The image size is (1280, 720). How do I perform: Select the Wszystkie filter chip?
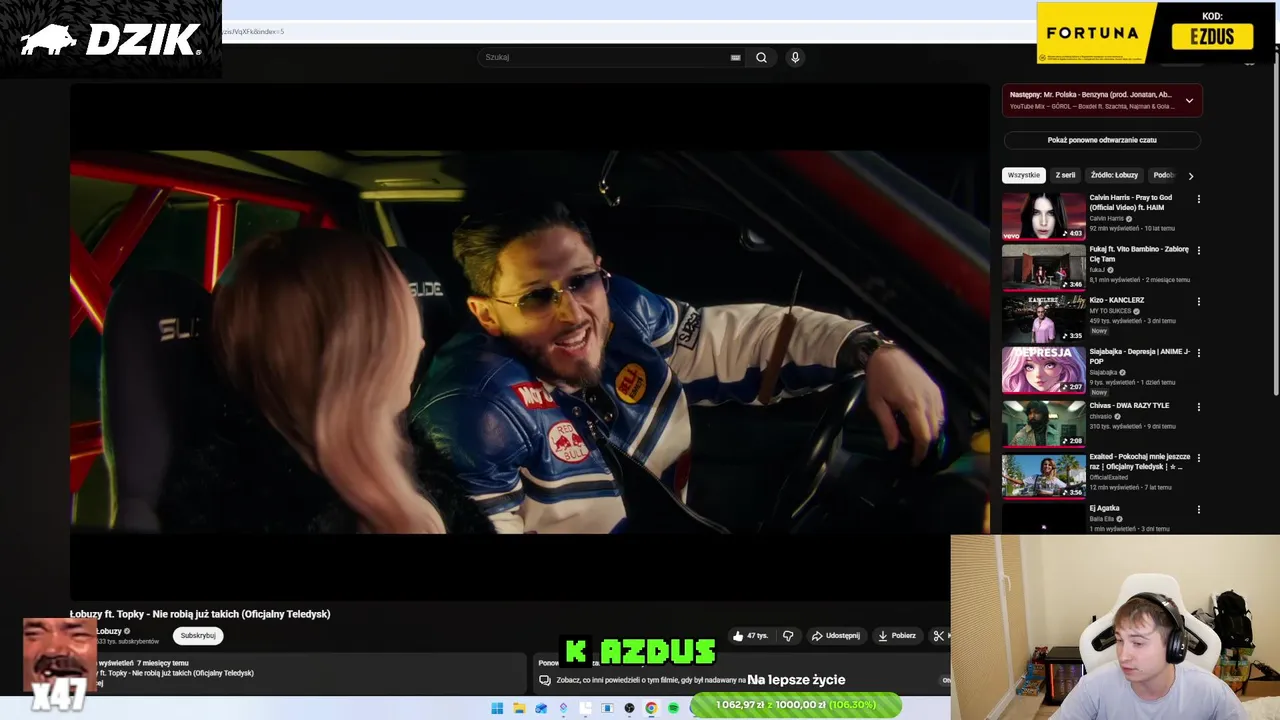pyautogui.click(x=1023, y=175)
